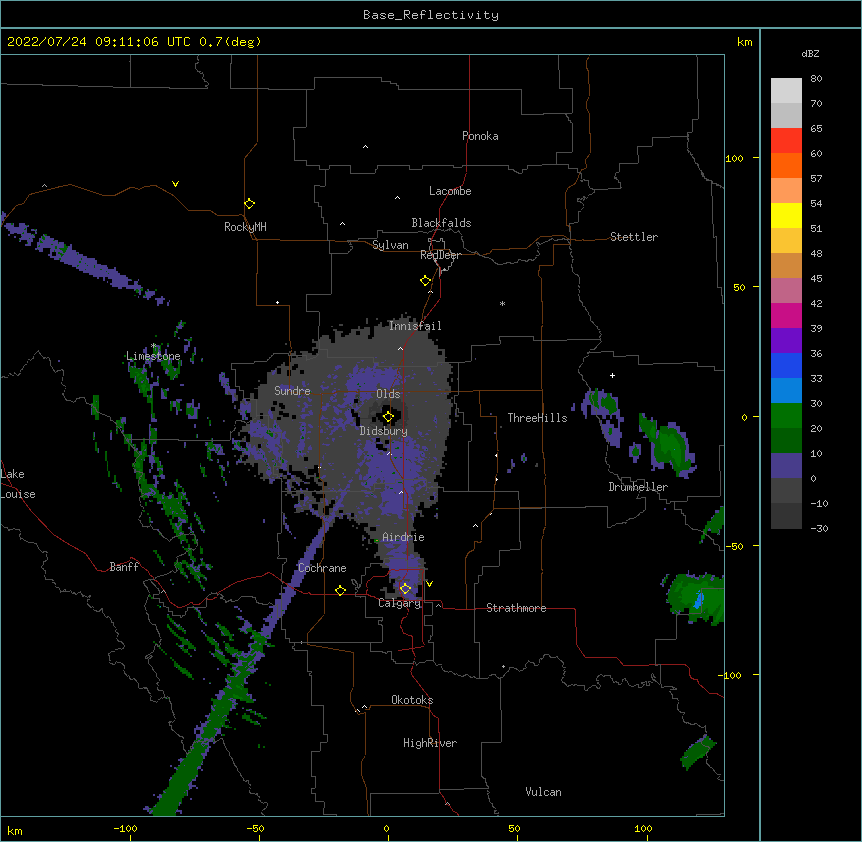Click the yellow radar site marker near Didsbury
Viewport: 862px width, 842px height.
pyautogui.click(x=388, y=417)
